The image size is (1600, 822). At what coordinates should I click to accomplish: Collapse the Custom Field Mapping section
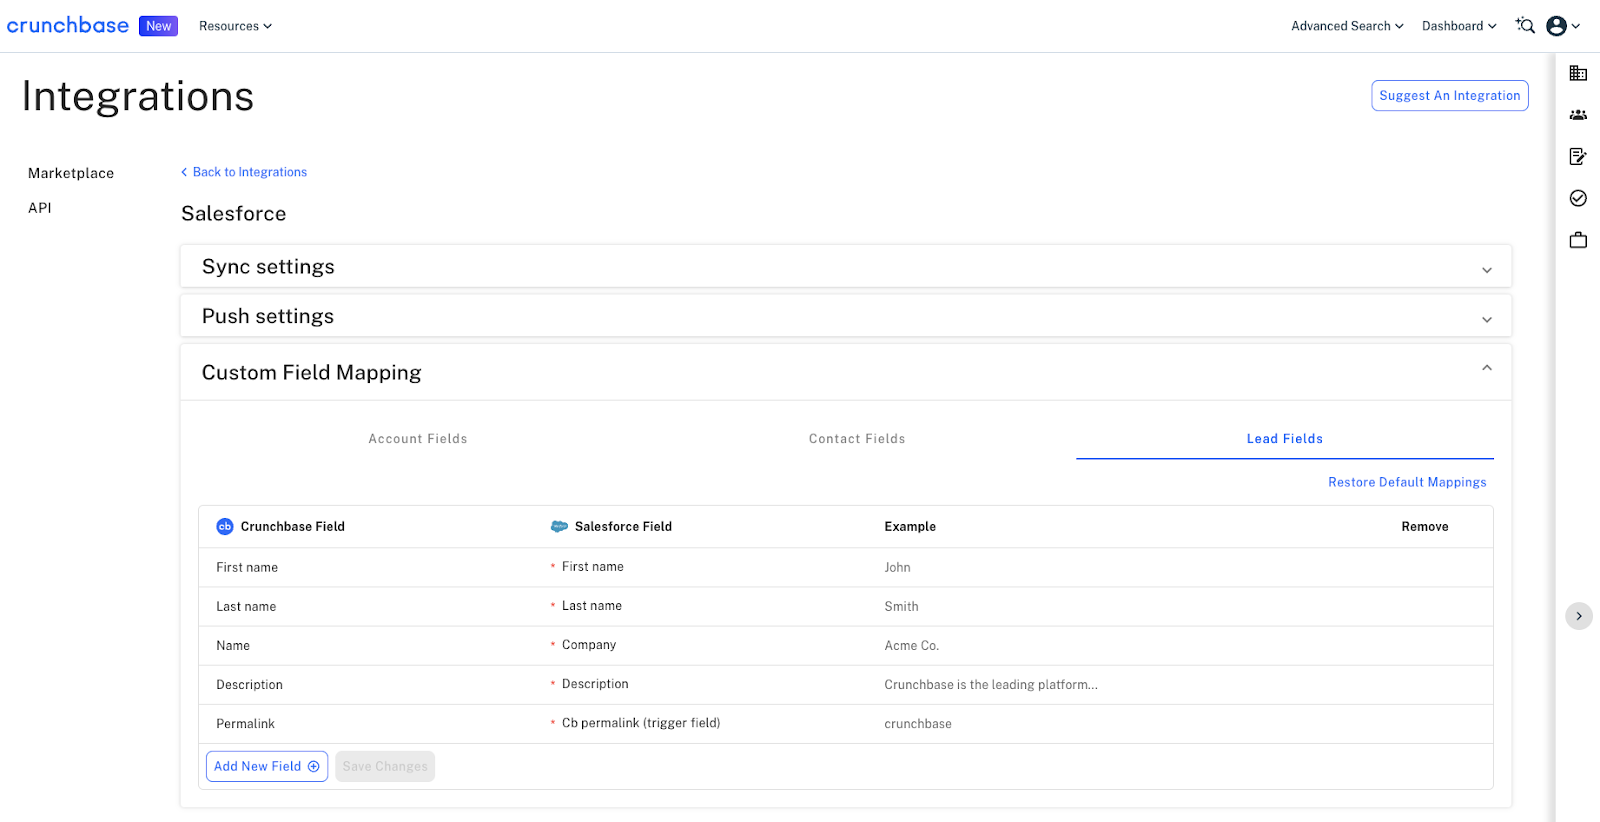coord(846,372)
